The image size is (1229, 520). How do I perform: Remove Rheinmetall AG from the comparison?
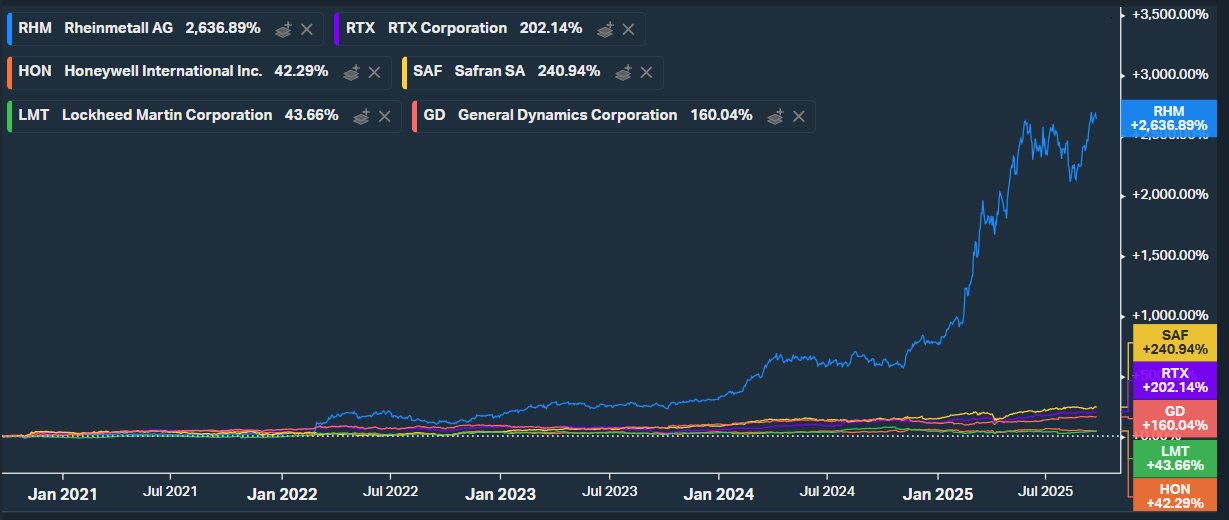click(x=307, y=29)
